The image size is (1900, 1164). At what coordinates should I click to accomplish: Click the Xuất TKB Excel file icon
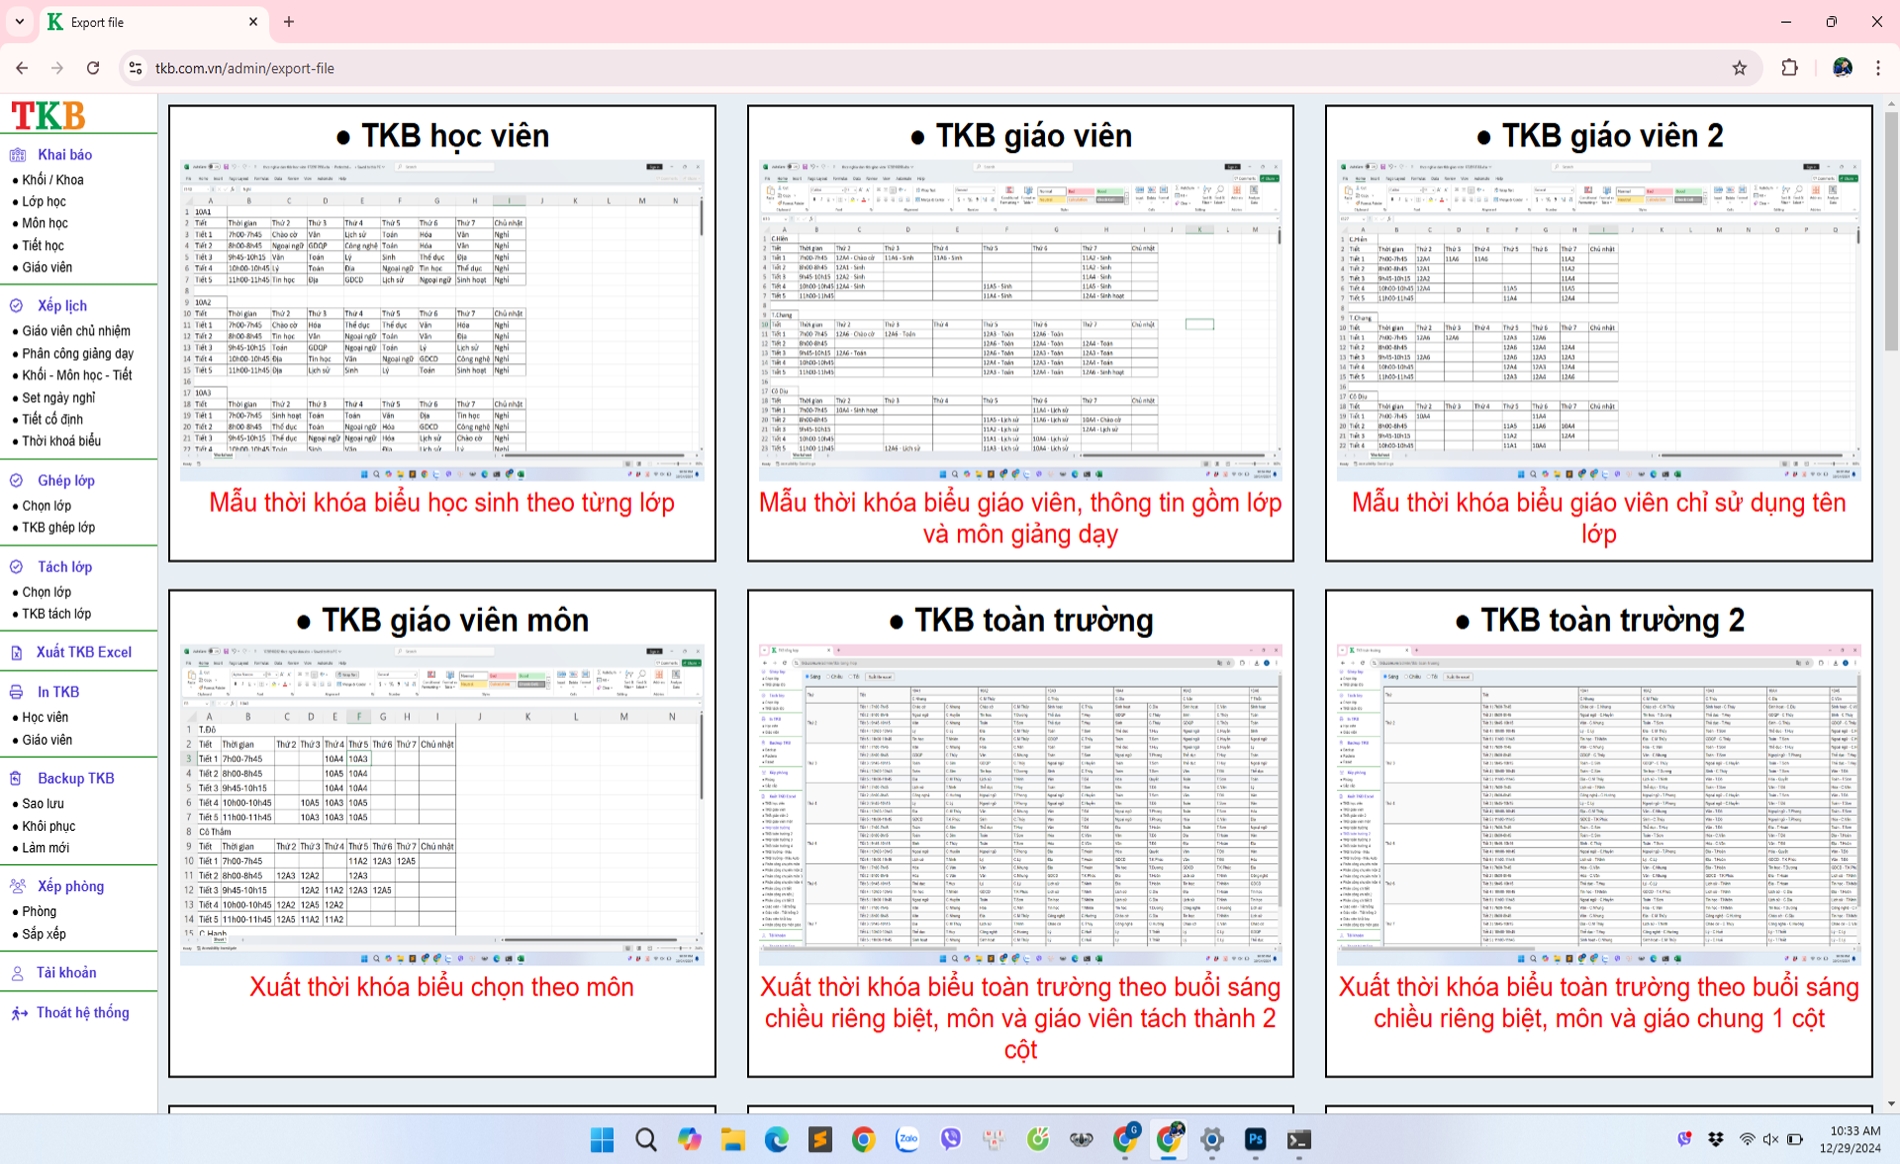click(17, 653)
